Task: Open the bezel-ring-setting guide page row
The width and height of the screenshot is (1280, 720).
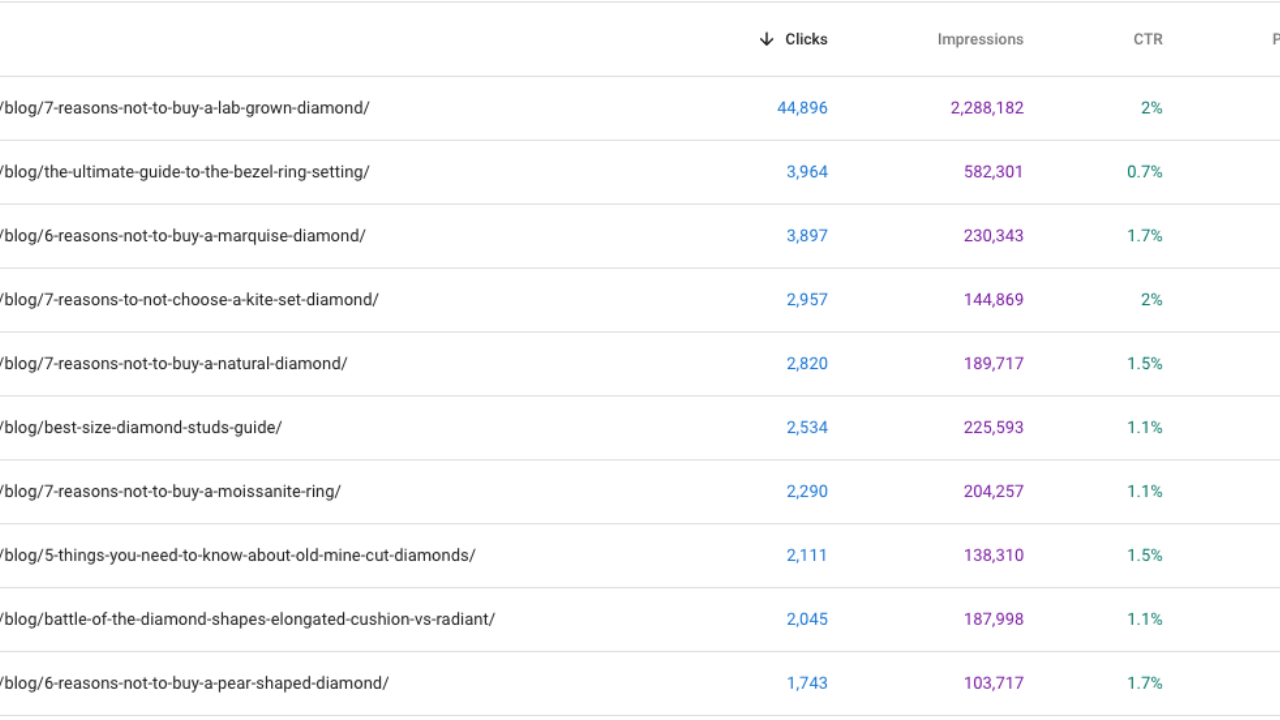Action: tap(640, 172)
